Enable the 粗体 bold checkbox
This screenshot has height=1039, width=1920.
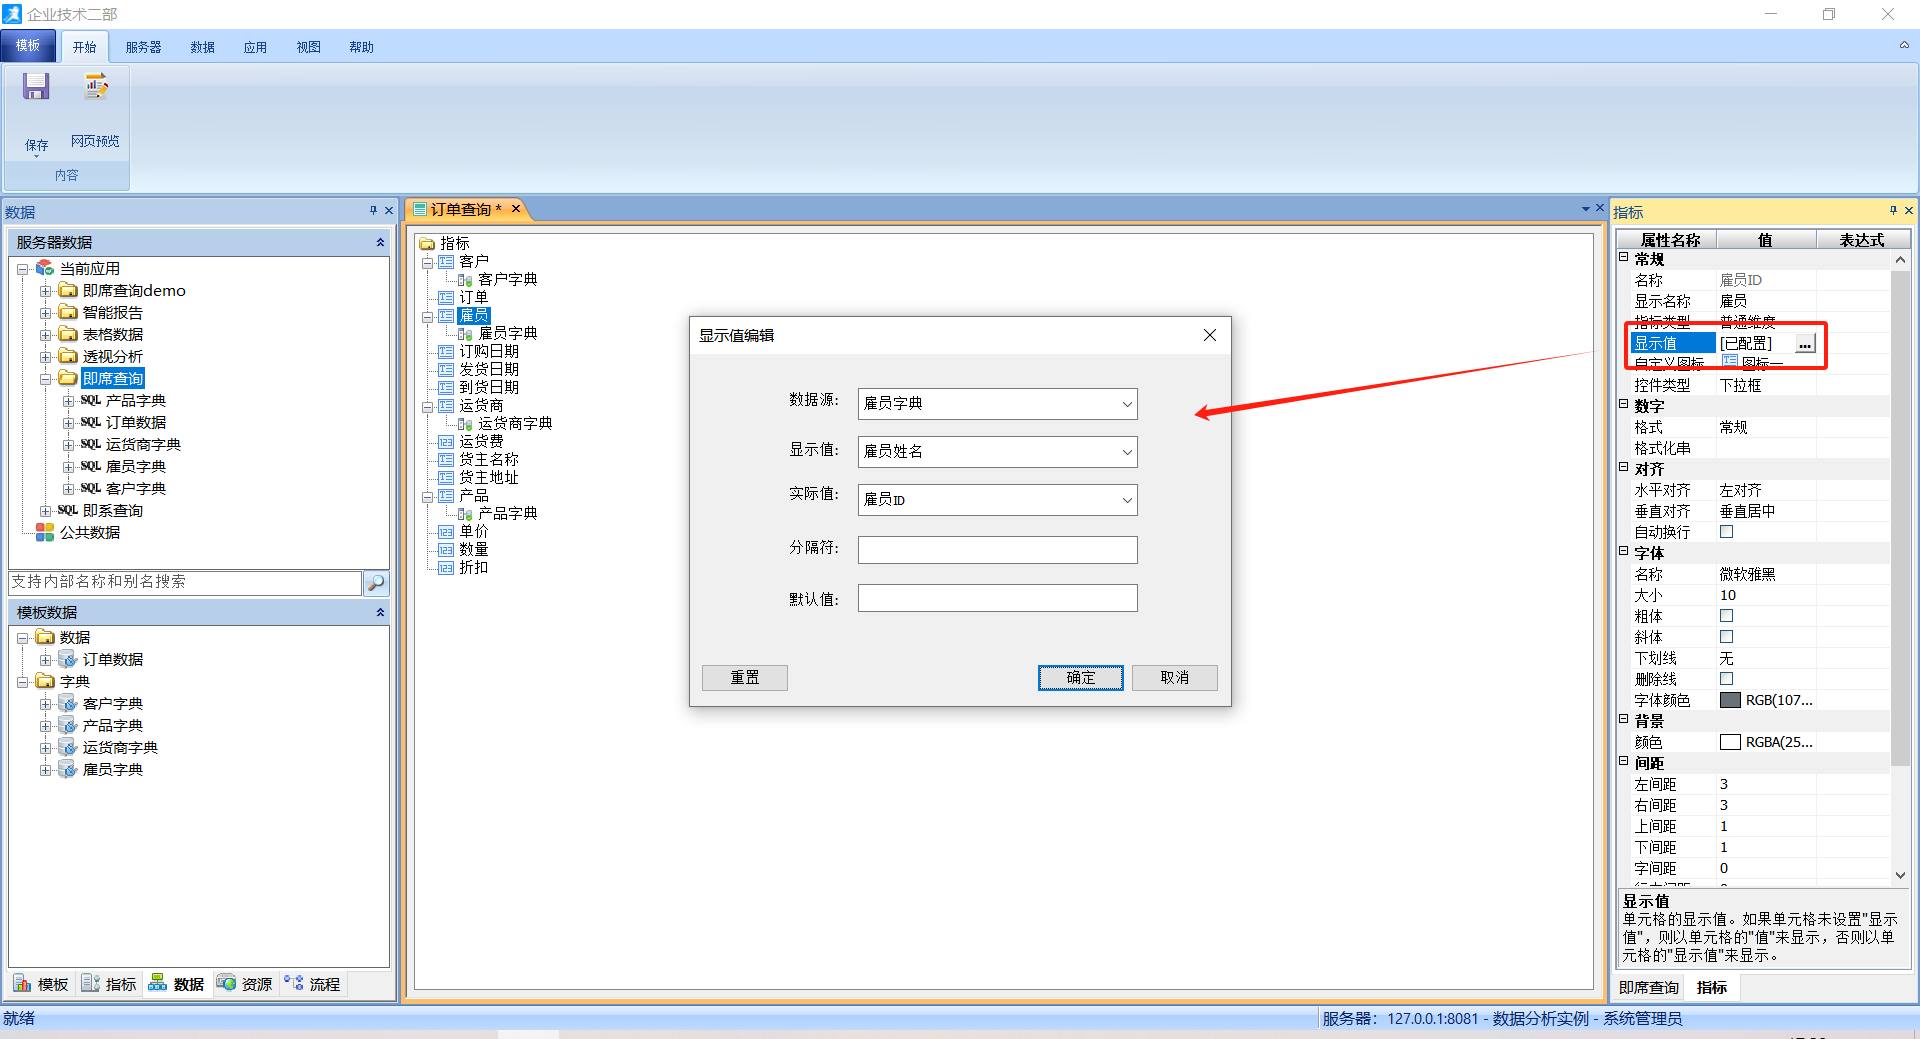1726,616
